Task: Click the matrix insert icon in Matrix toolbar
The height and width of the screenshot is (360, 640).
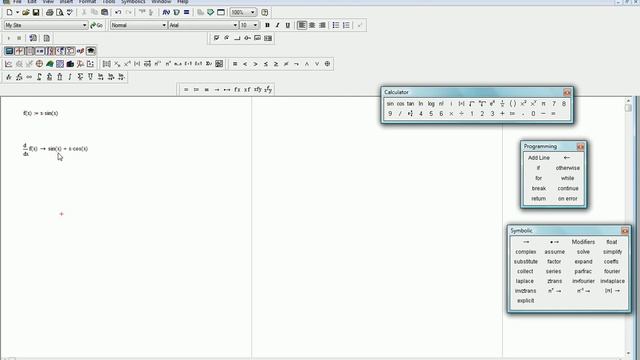Action: (x=107, y=64)
